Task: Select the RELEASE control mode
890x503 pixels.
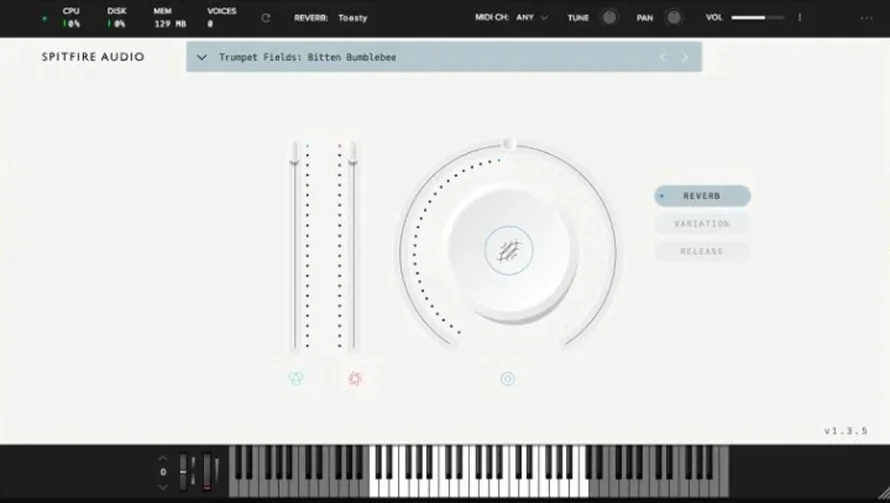Action: click(x=702, y=252)
